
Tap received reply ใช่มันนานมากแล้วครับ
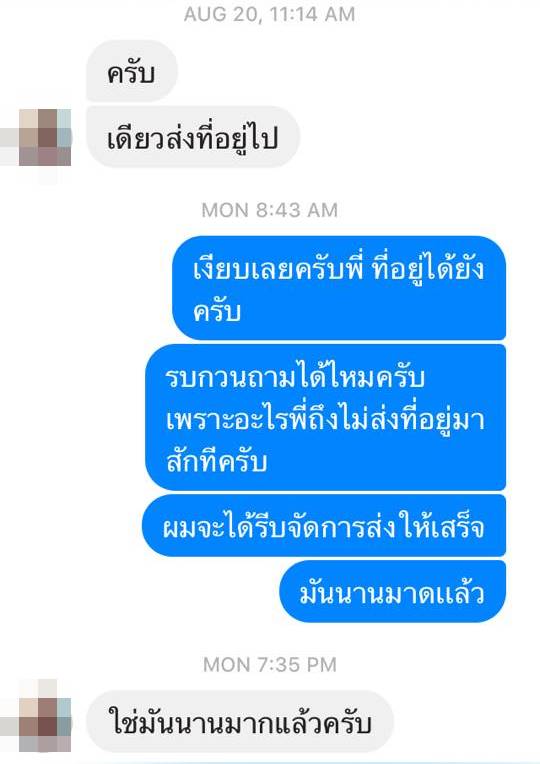240,722
